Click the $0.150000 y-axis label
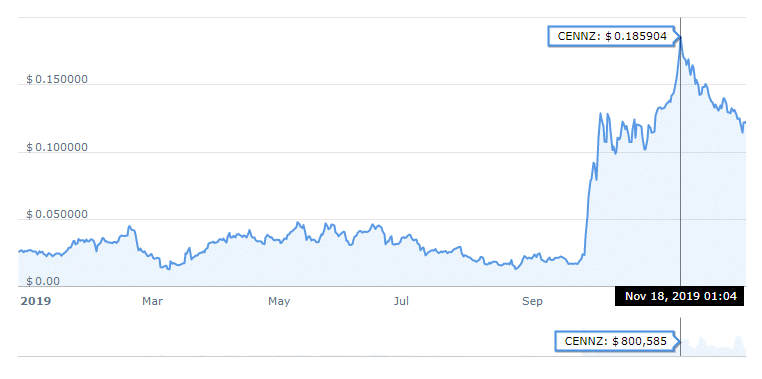The image size is (762, 379). click(x=57, y=79)
